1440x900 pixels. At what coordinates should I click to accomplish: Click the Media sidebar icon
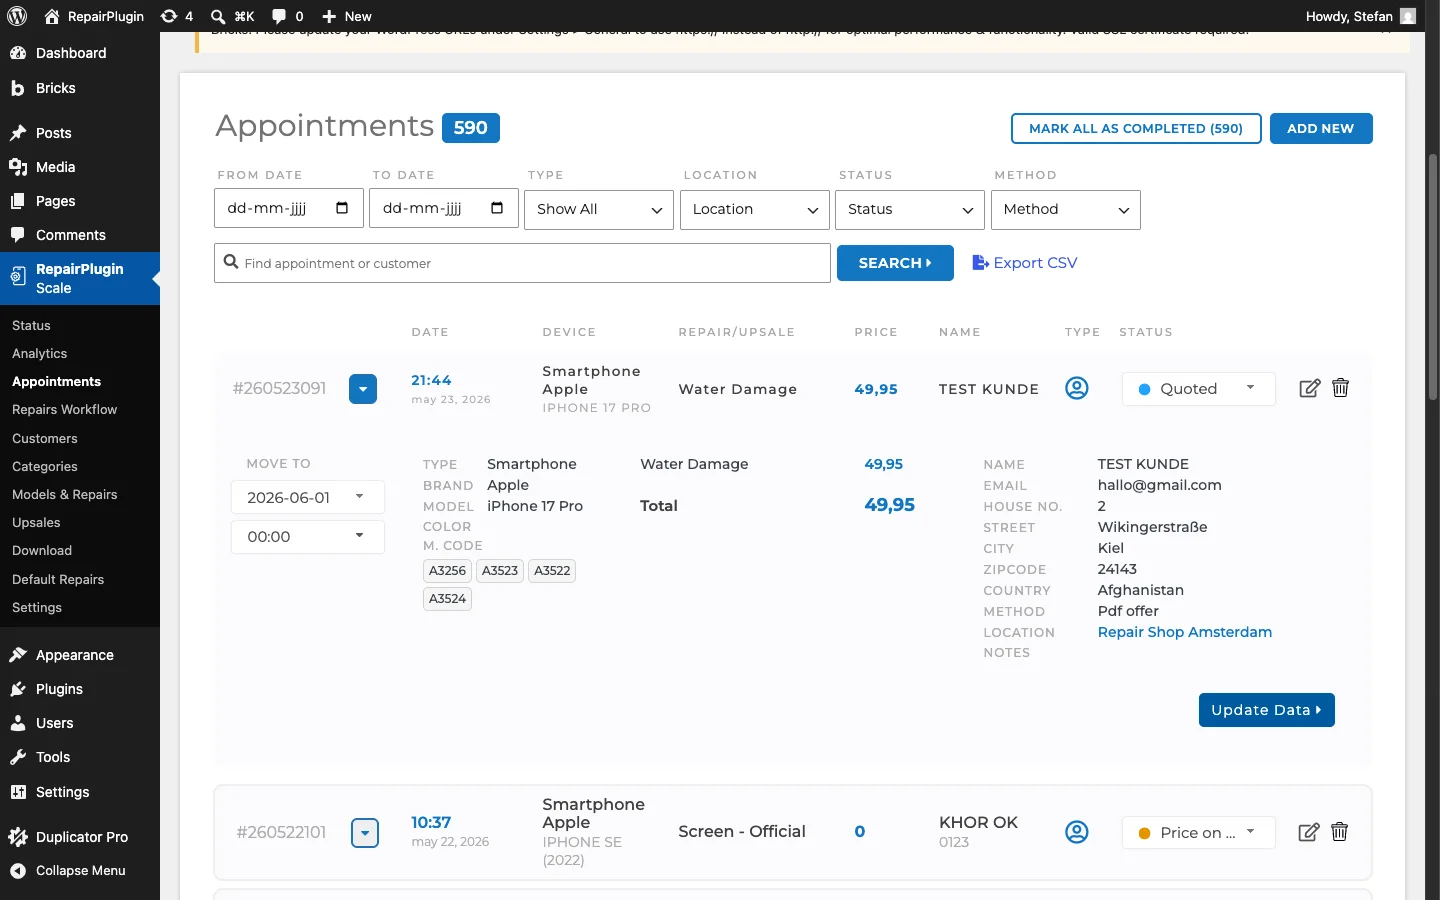[x=18, y=167]
